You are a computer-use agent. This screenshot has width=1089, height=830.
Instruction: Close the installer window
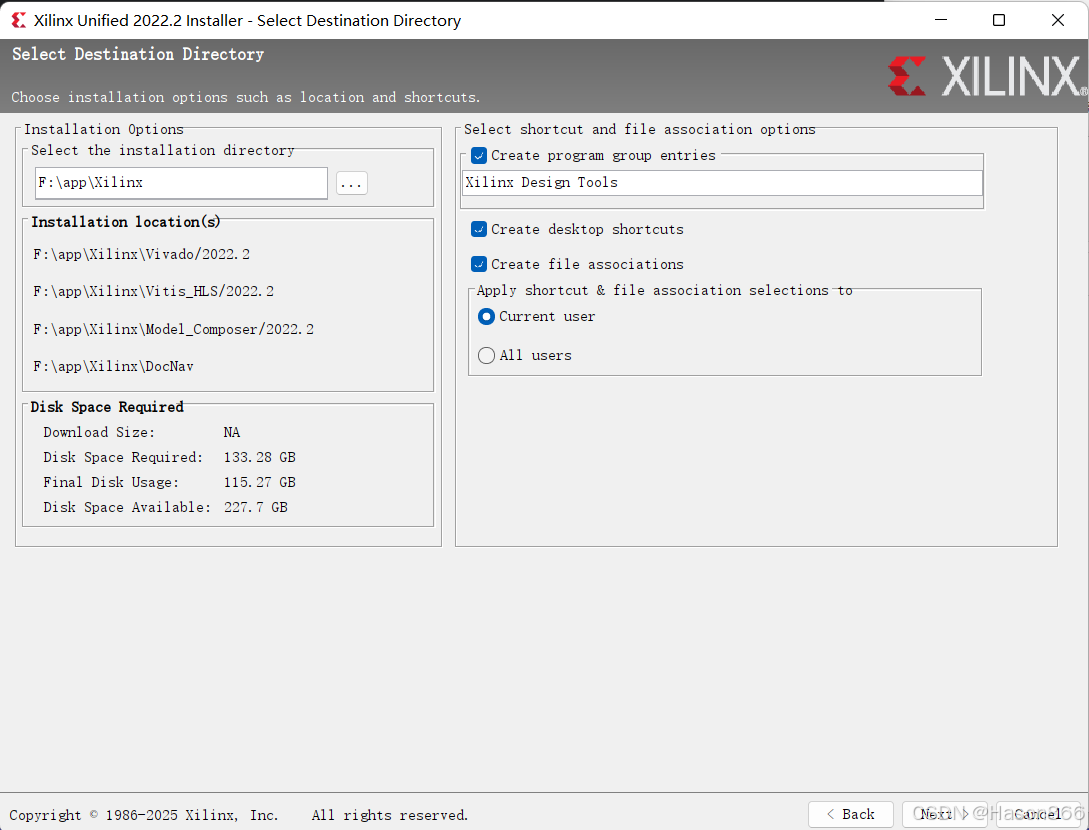click(1058, 20)
